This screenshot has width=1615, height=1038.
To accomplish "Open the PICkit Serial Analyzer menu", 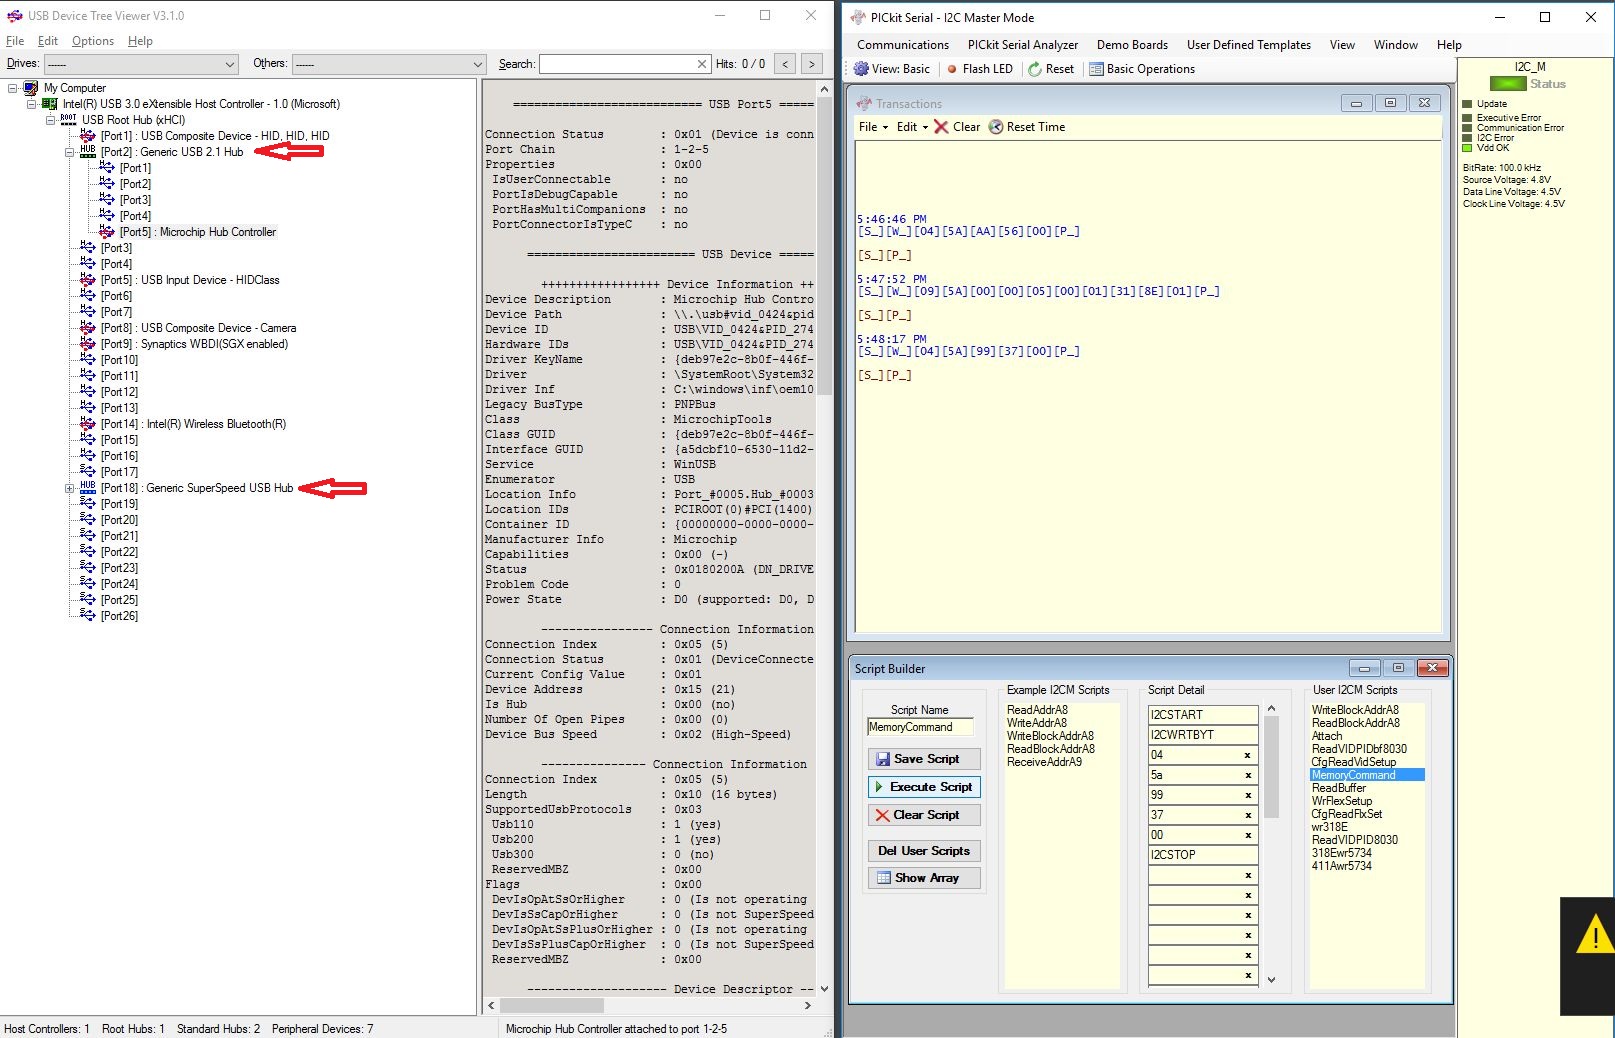I will click(x=1023, y=45).
